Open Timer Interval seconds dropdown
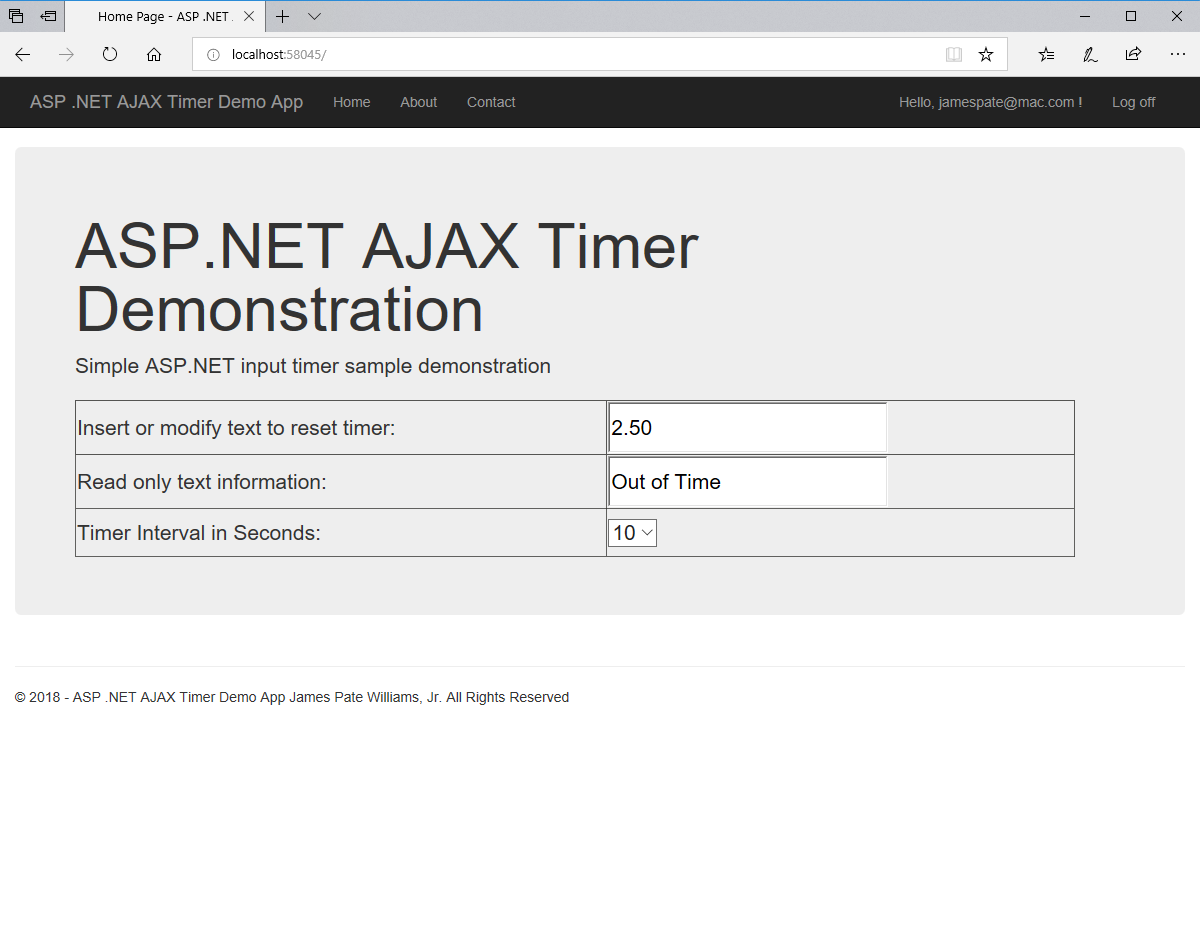Image resolution: width=1200 pixels, height=932 pixels. click(632, 533)
